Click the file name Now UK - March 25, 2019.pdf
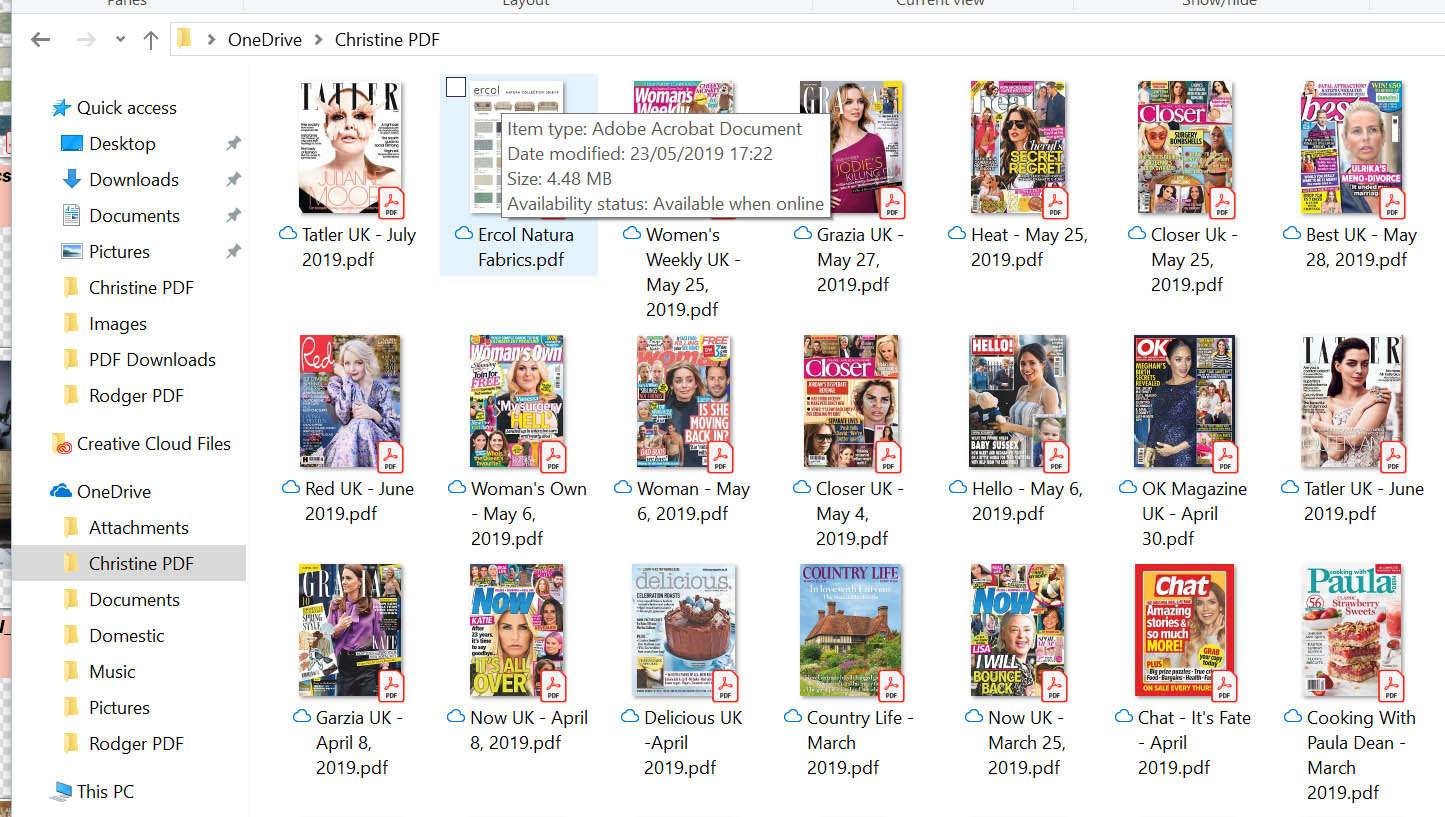 click(1026, 743)
